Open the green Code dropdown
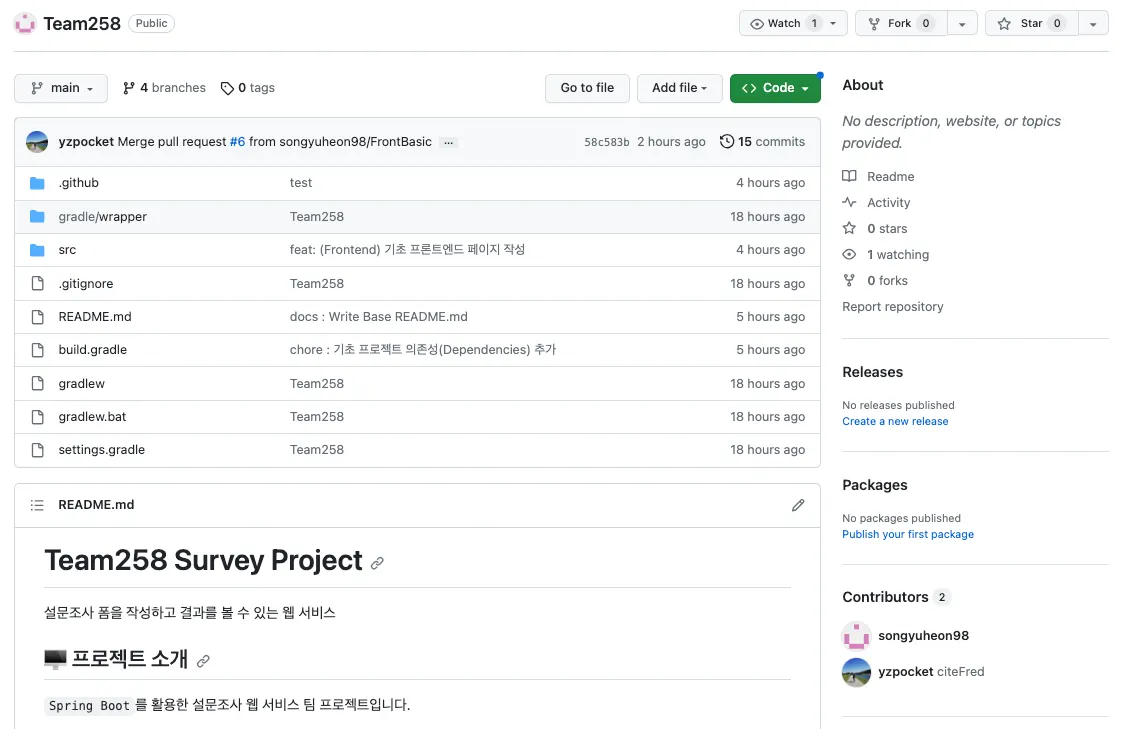Image resolution: width=1128 pixels, height=729 pixels. 775,88
